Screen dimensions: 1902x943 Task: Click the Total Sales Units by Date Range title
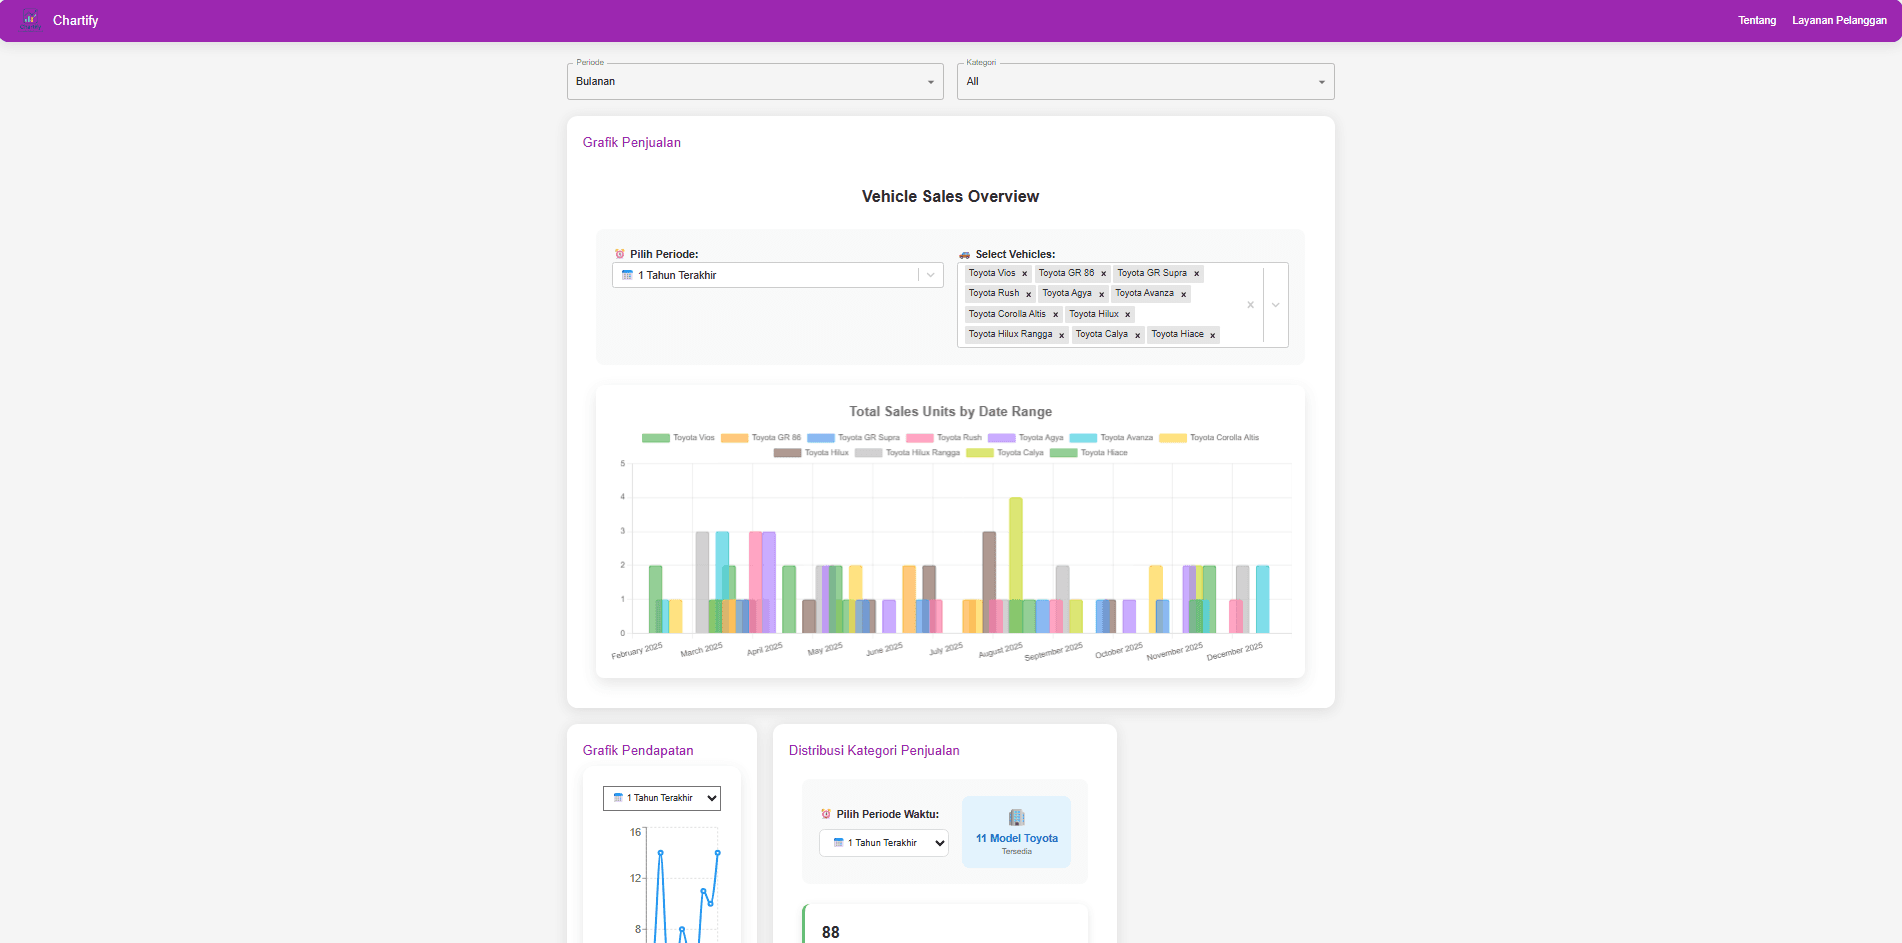950,411
